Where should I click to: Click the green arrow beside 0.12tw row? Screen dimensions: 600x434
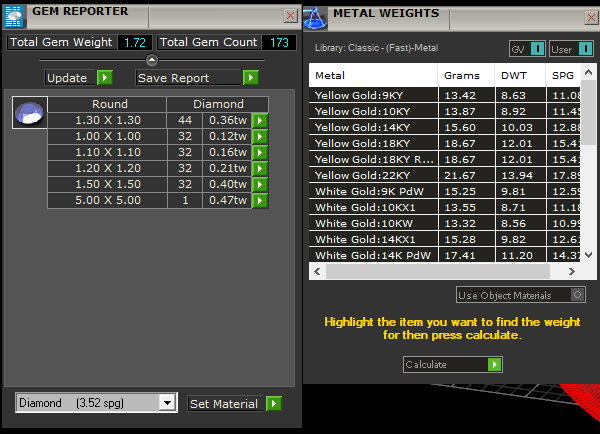click(260, 136)
